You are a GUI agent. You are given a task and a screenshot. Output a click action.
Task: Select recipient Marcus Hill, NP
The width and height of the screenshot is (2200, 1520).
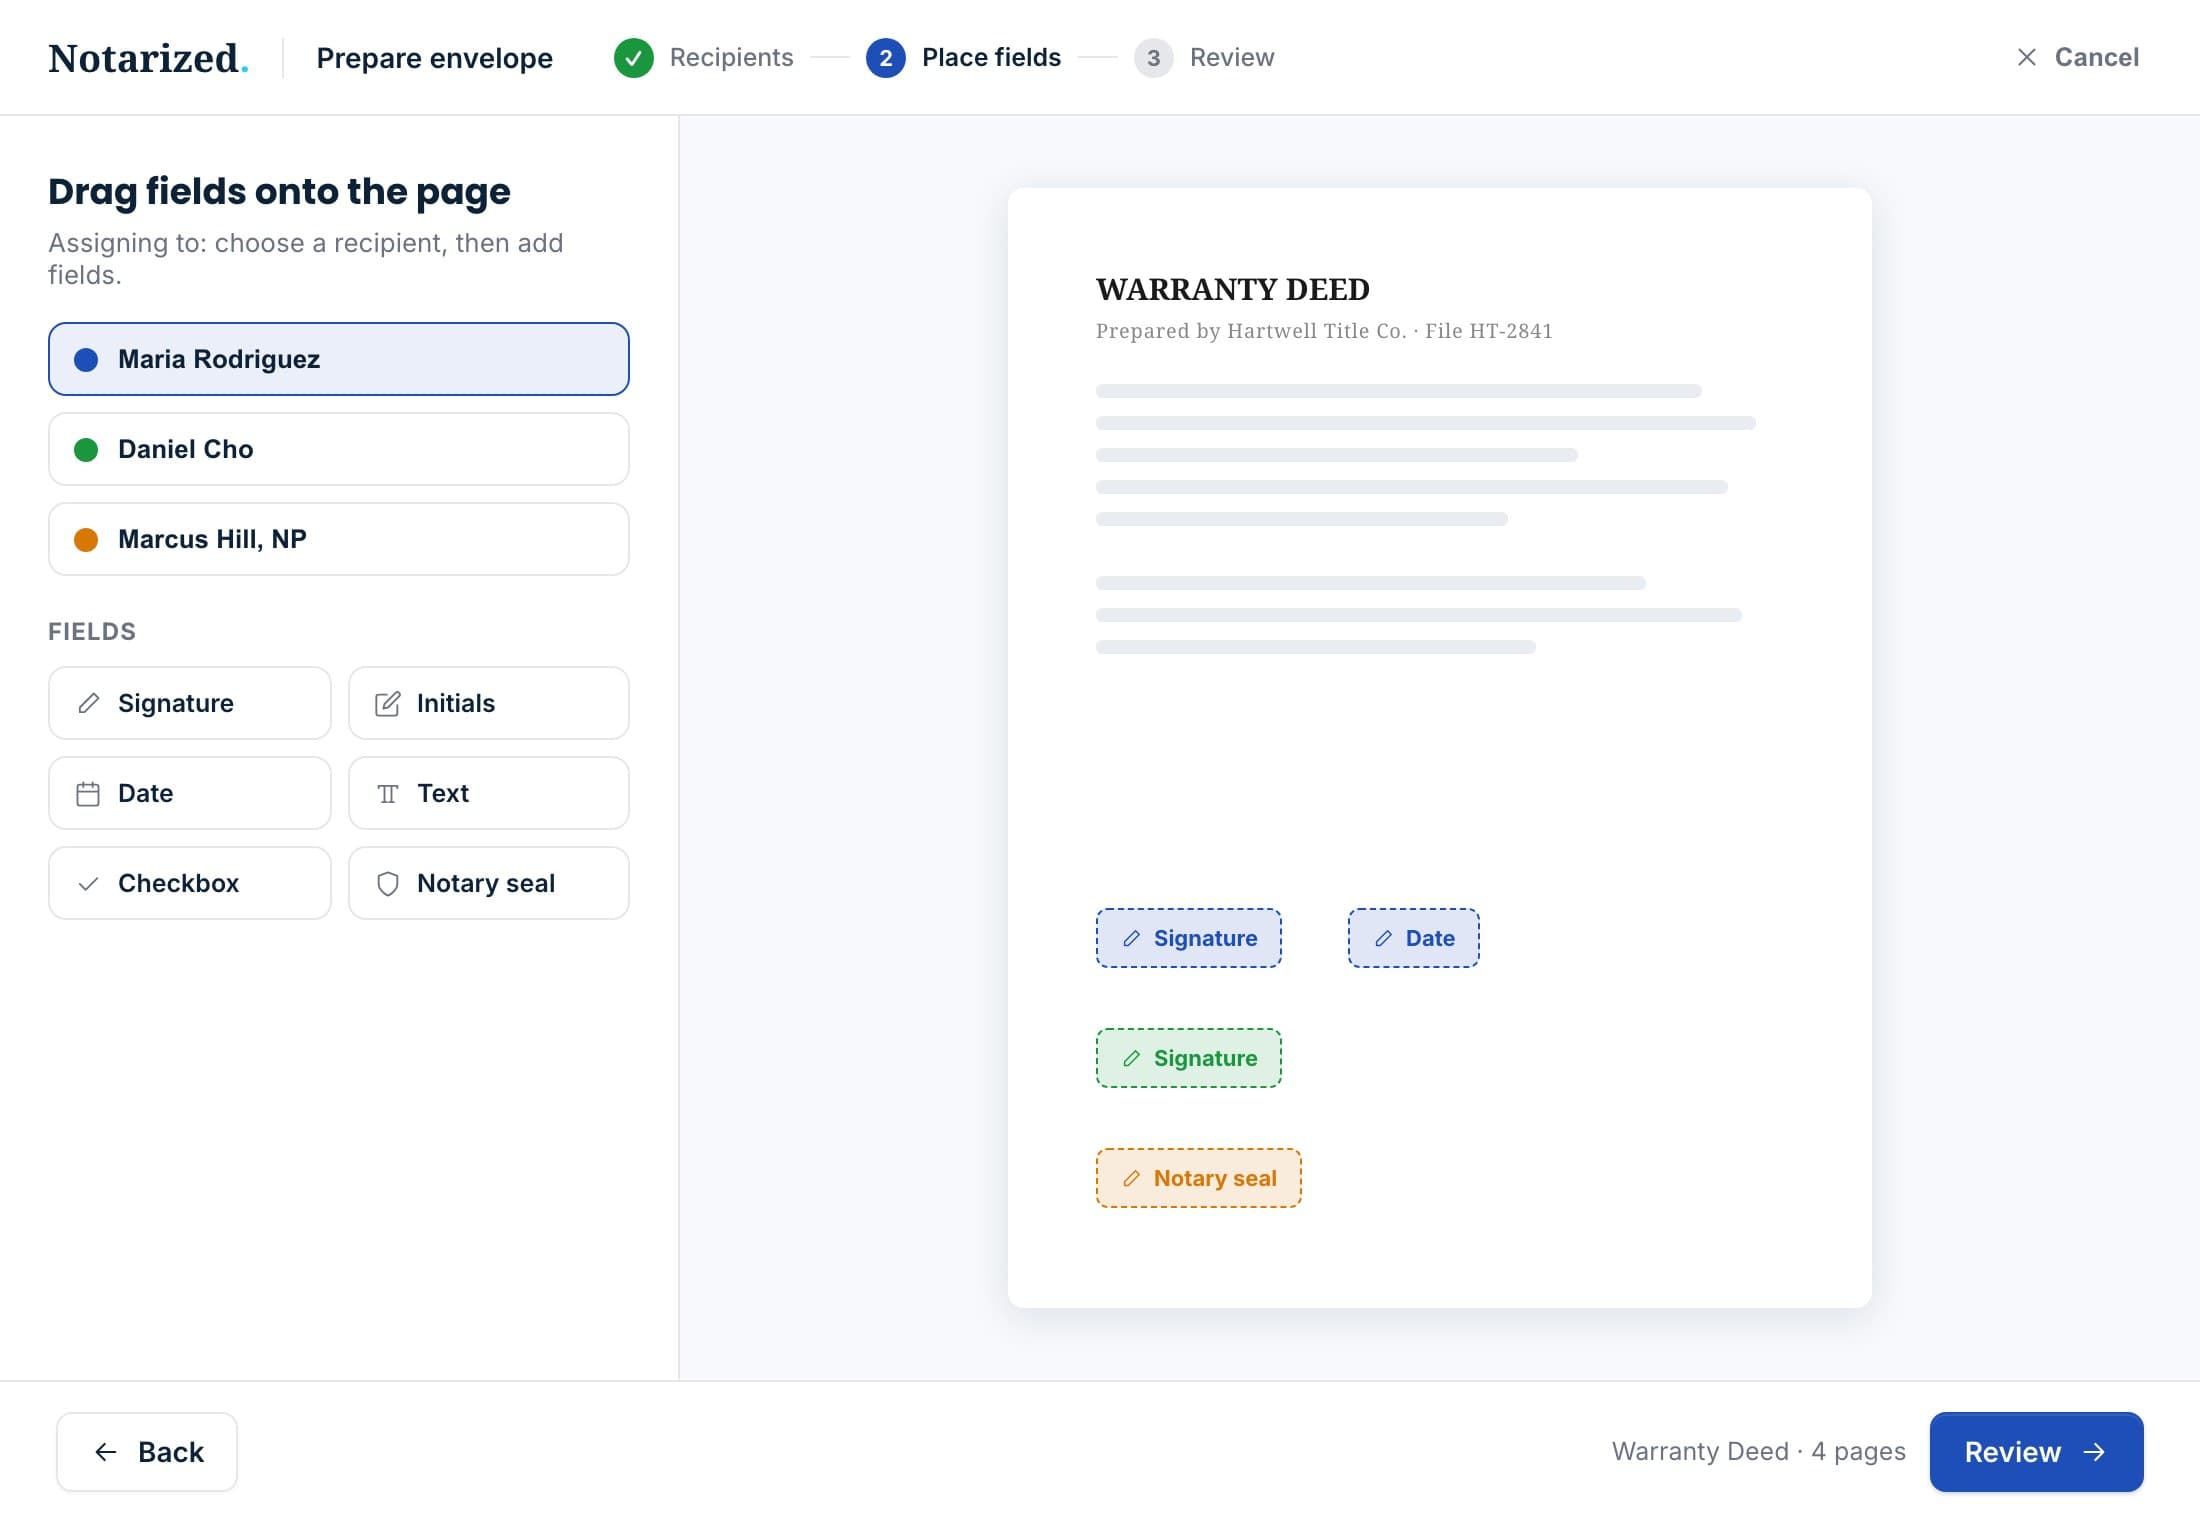pos(339,539)
